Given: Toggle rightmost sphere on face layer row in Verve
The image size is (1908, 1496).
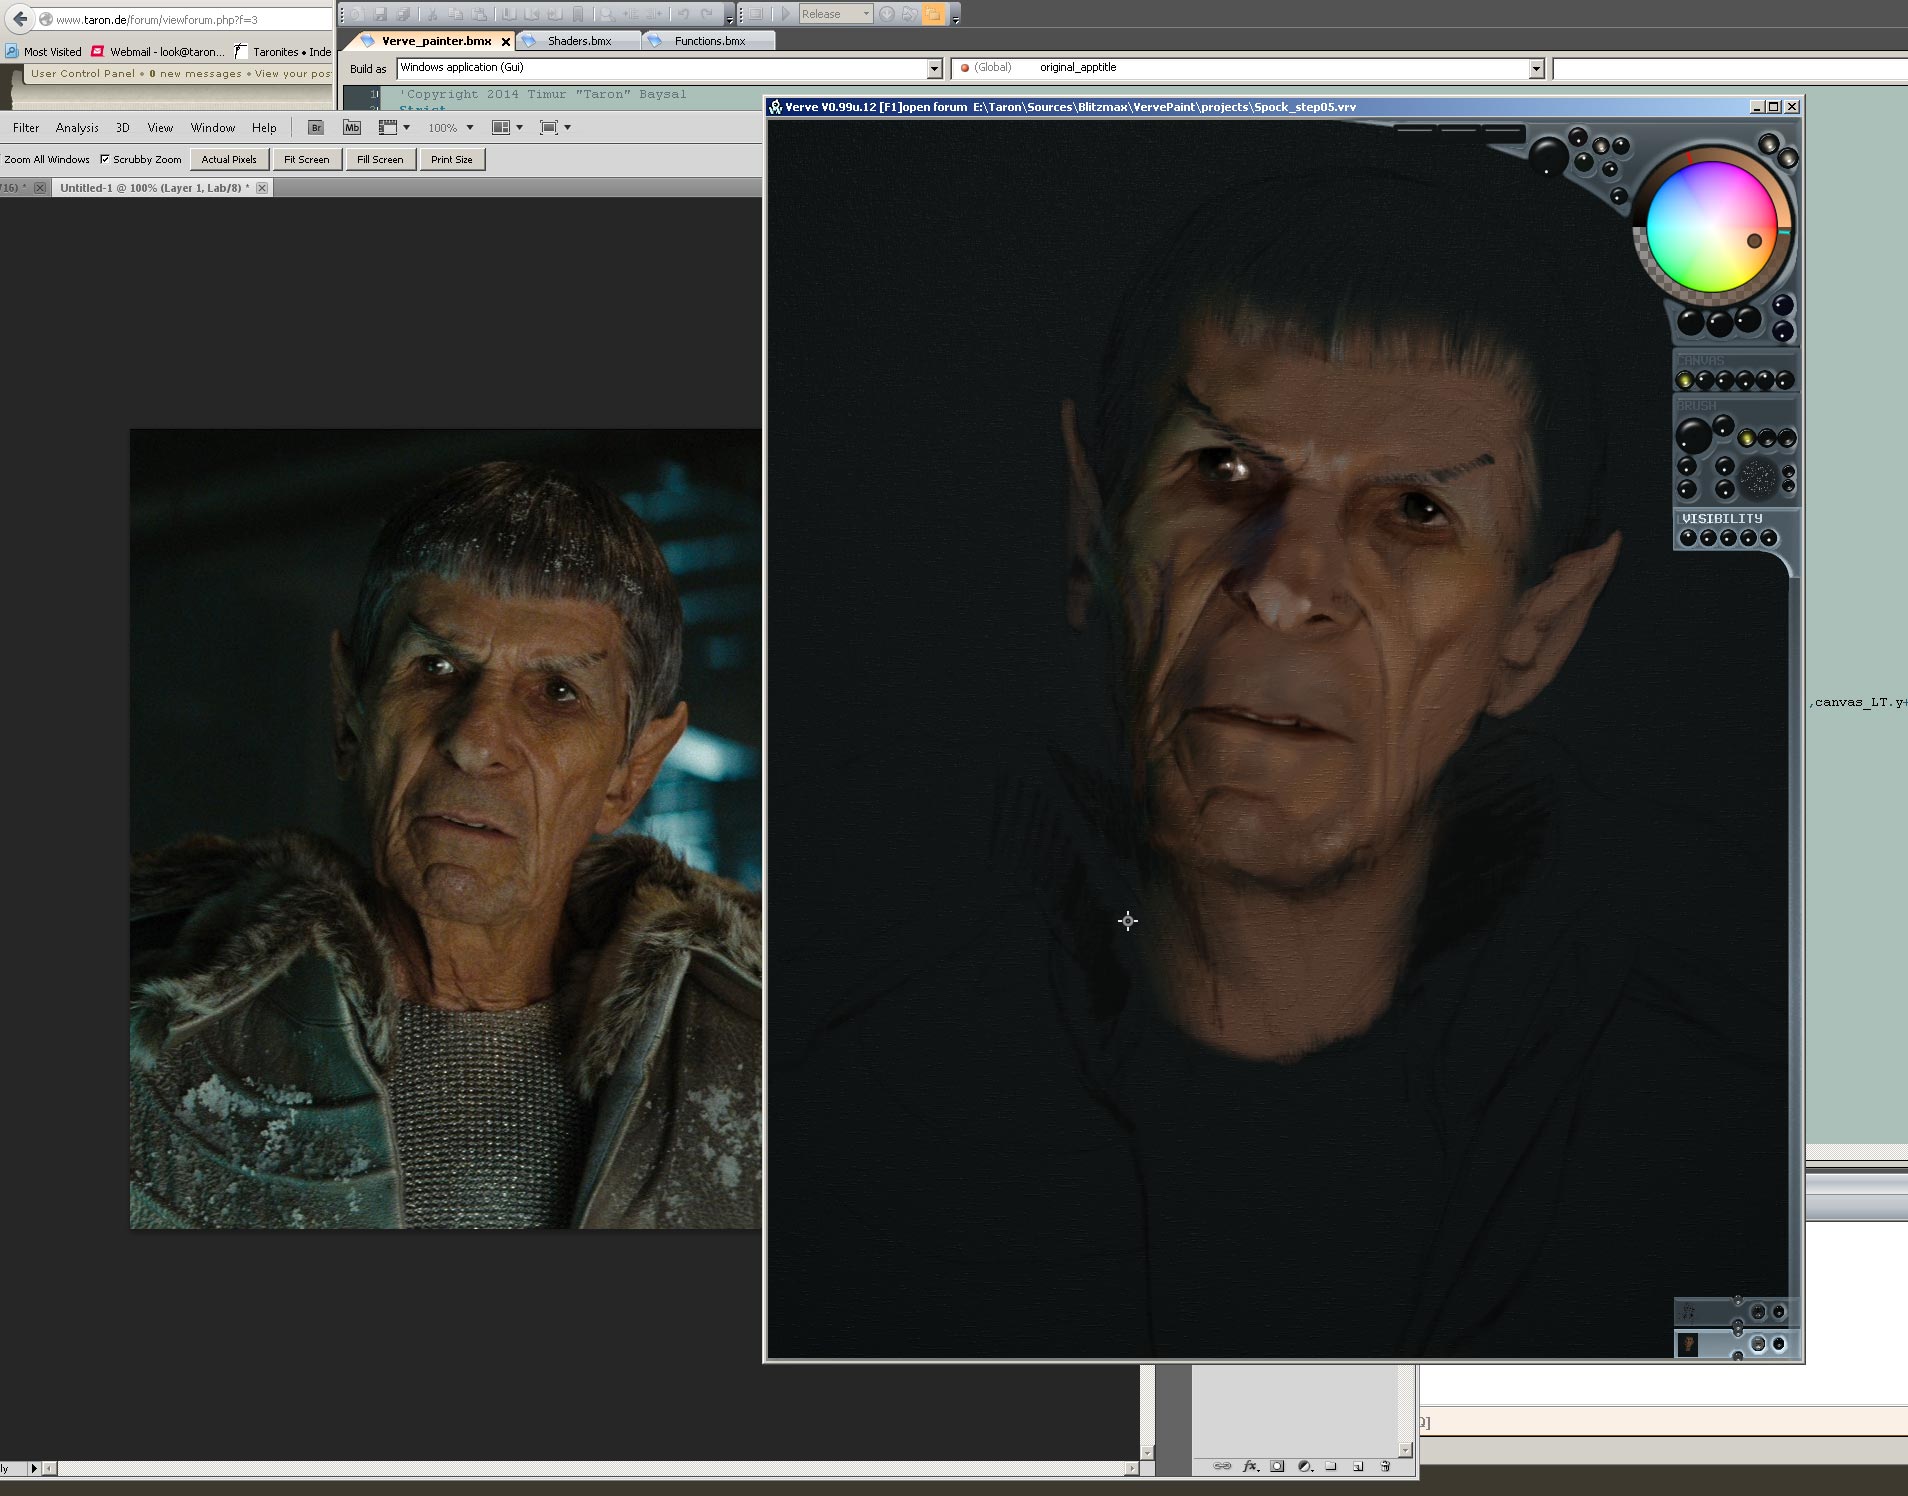Looking at the screenshot, I should pos(1779,1344).
